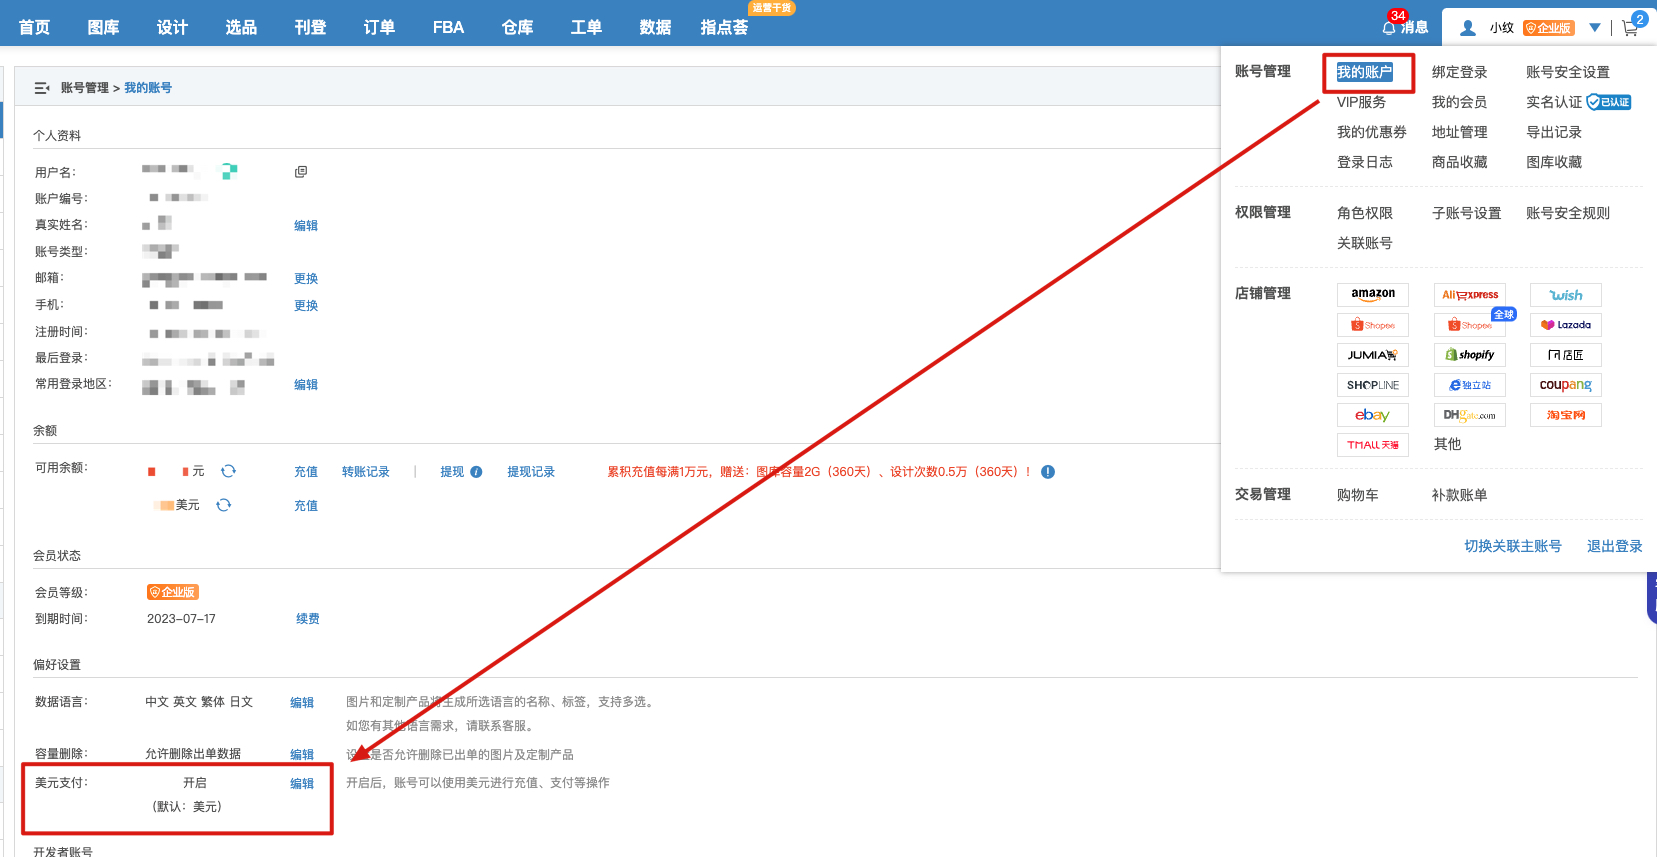This screenshot has height=857, width=1657.
Task: Open the 设计 top menu
Action: [x=173, y=27]
